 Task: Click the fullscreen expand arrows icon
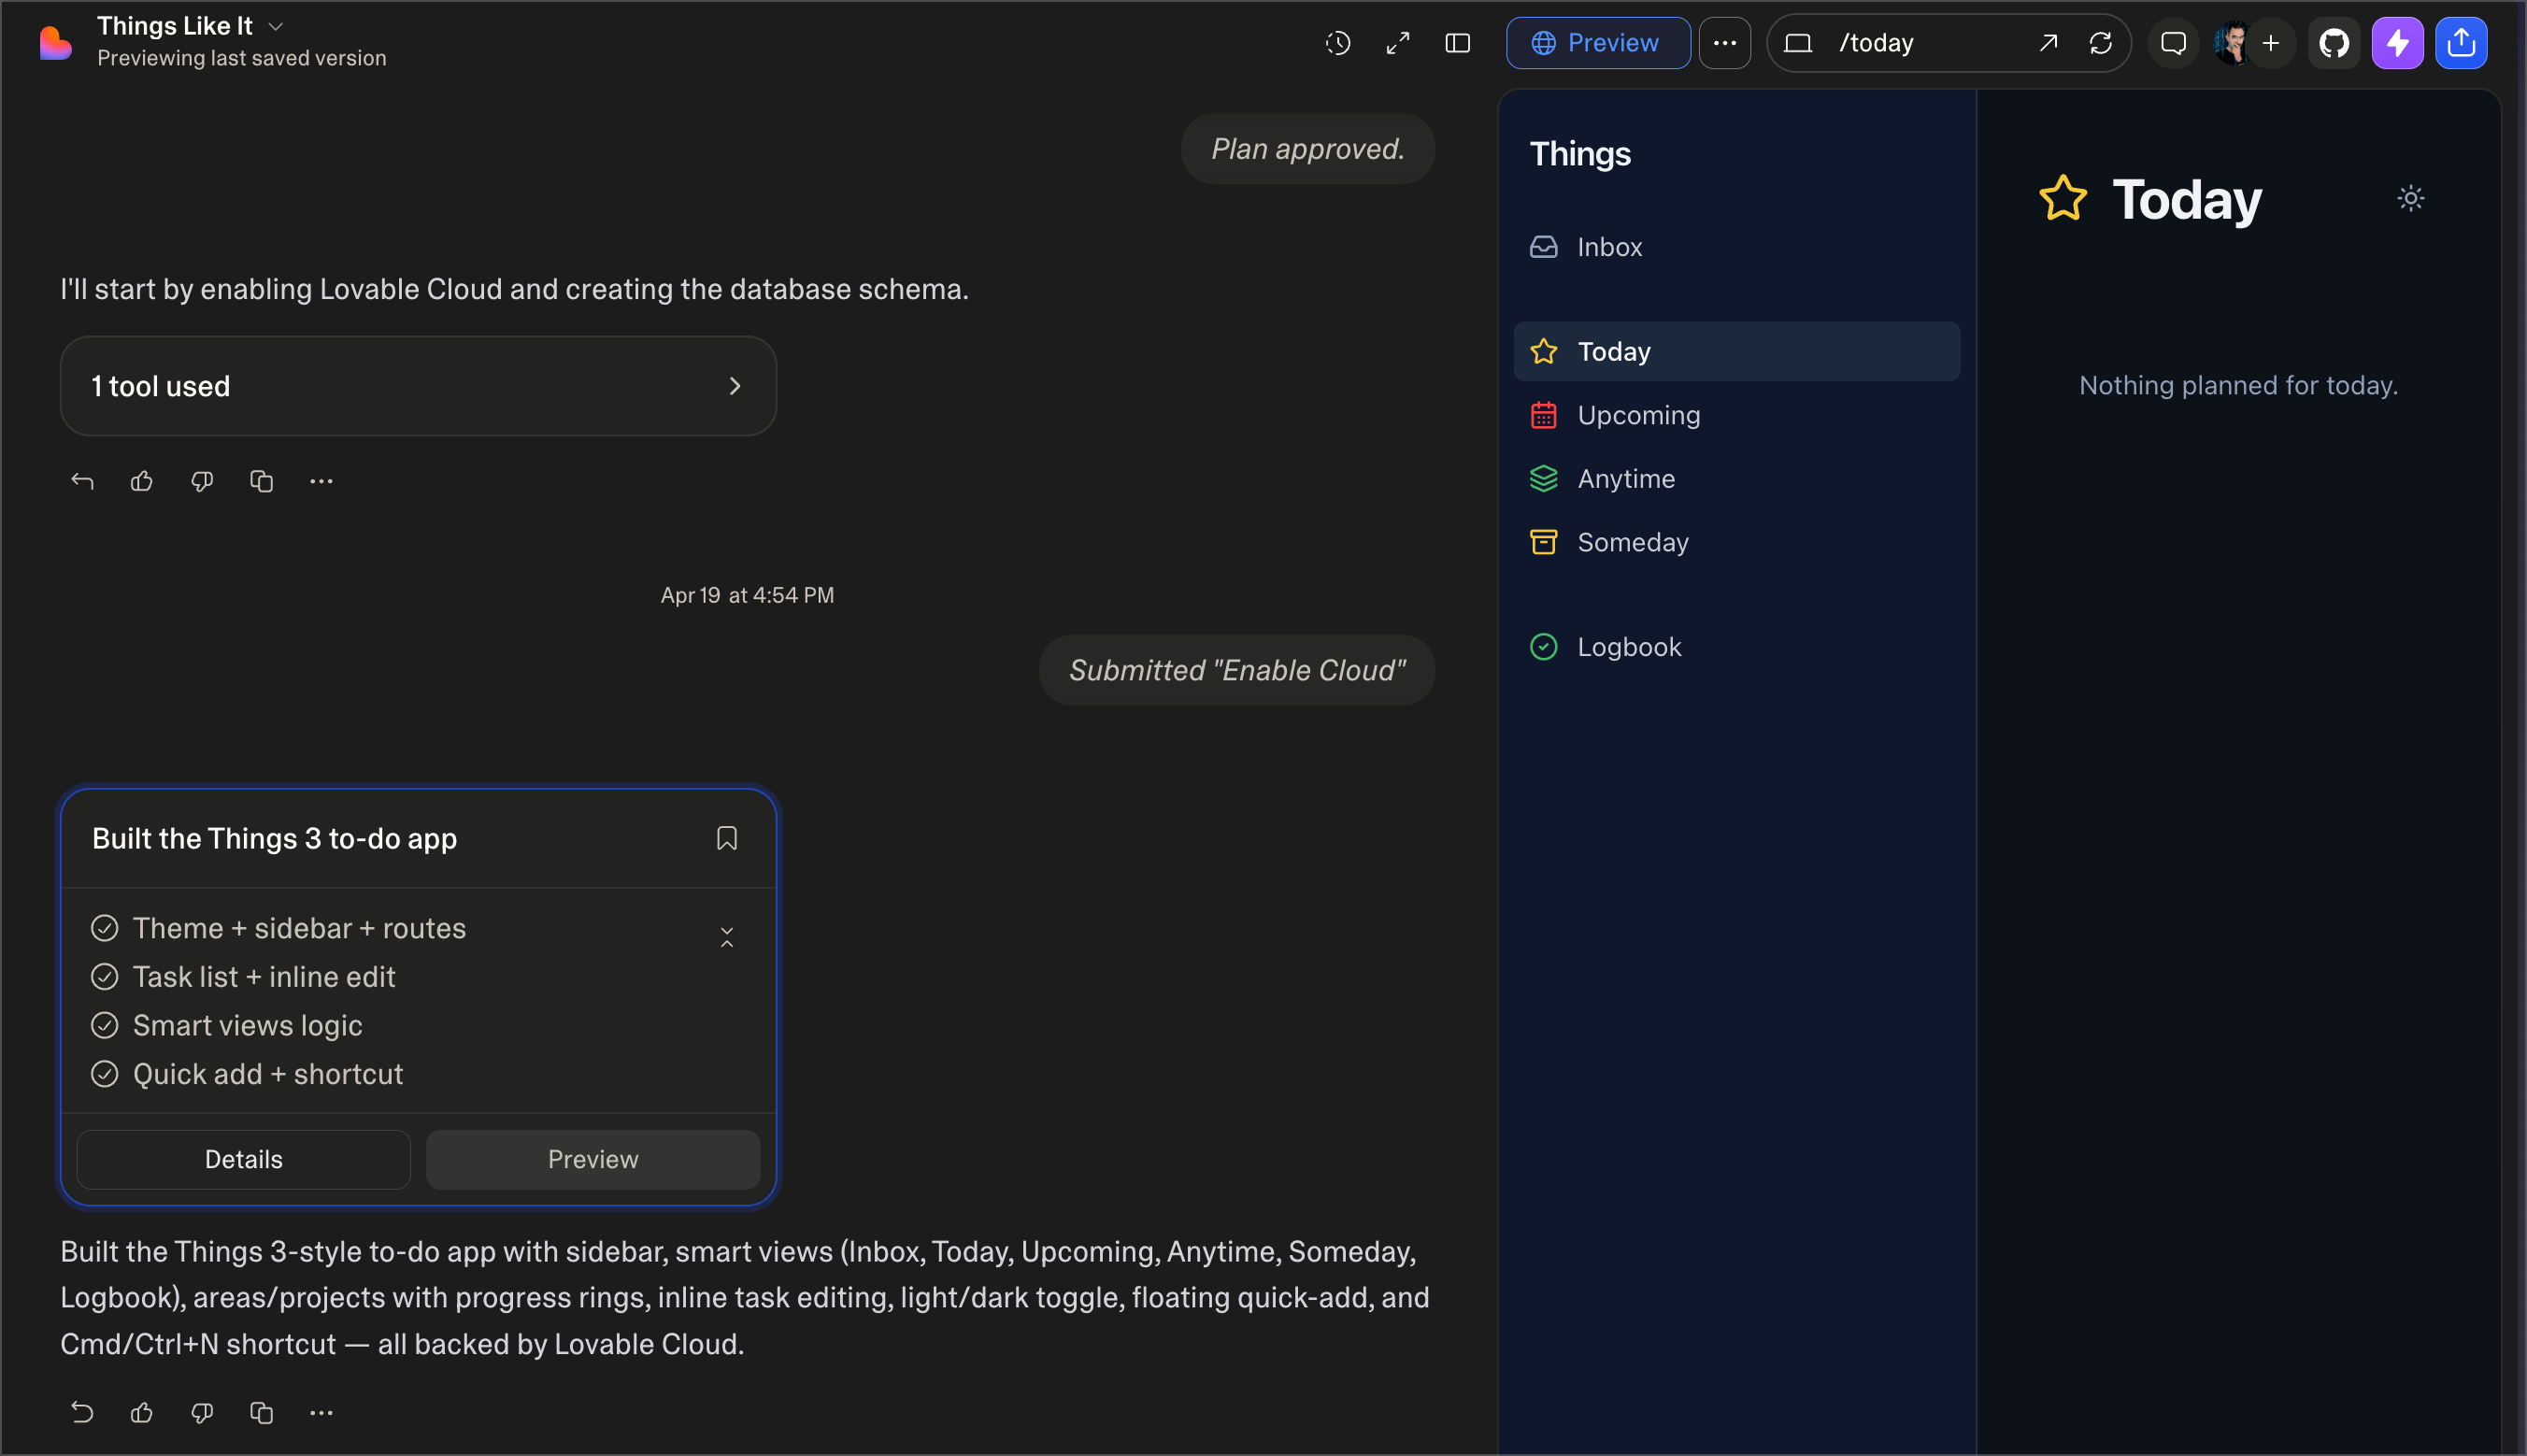pos(1398,43)
